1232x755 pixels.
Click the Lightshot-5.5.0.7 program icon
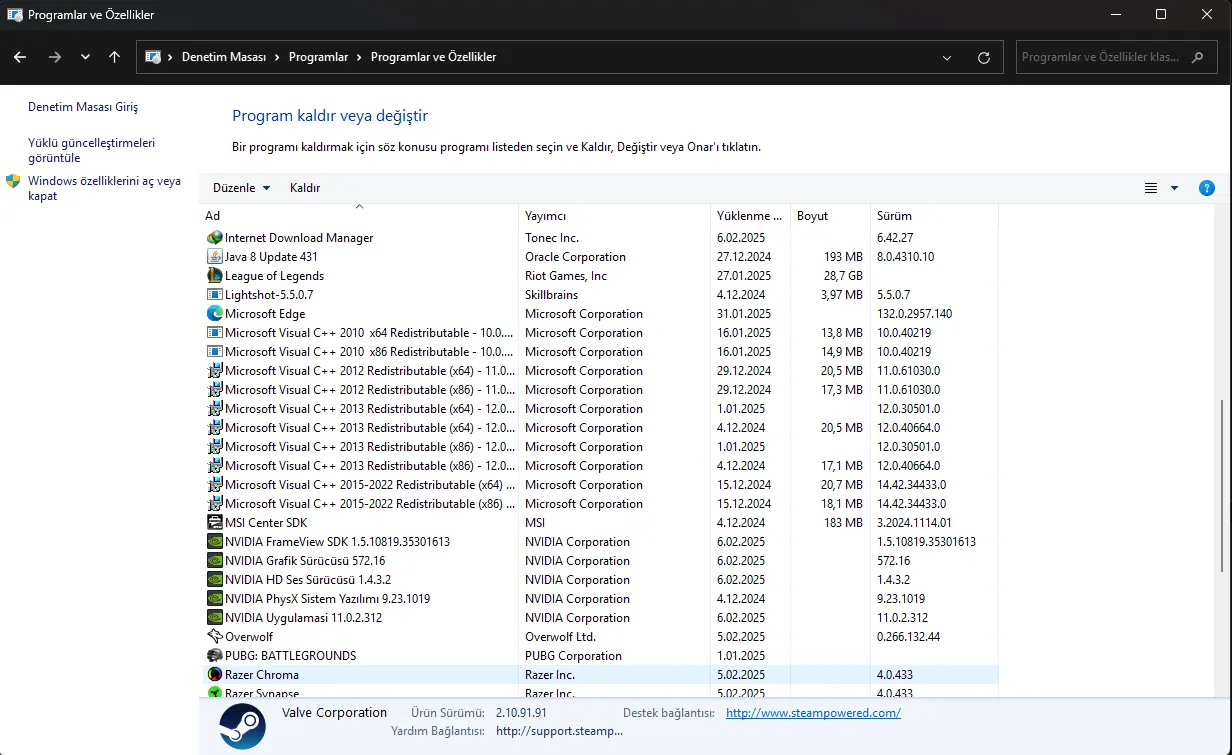[x=214, y=295]
